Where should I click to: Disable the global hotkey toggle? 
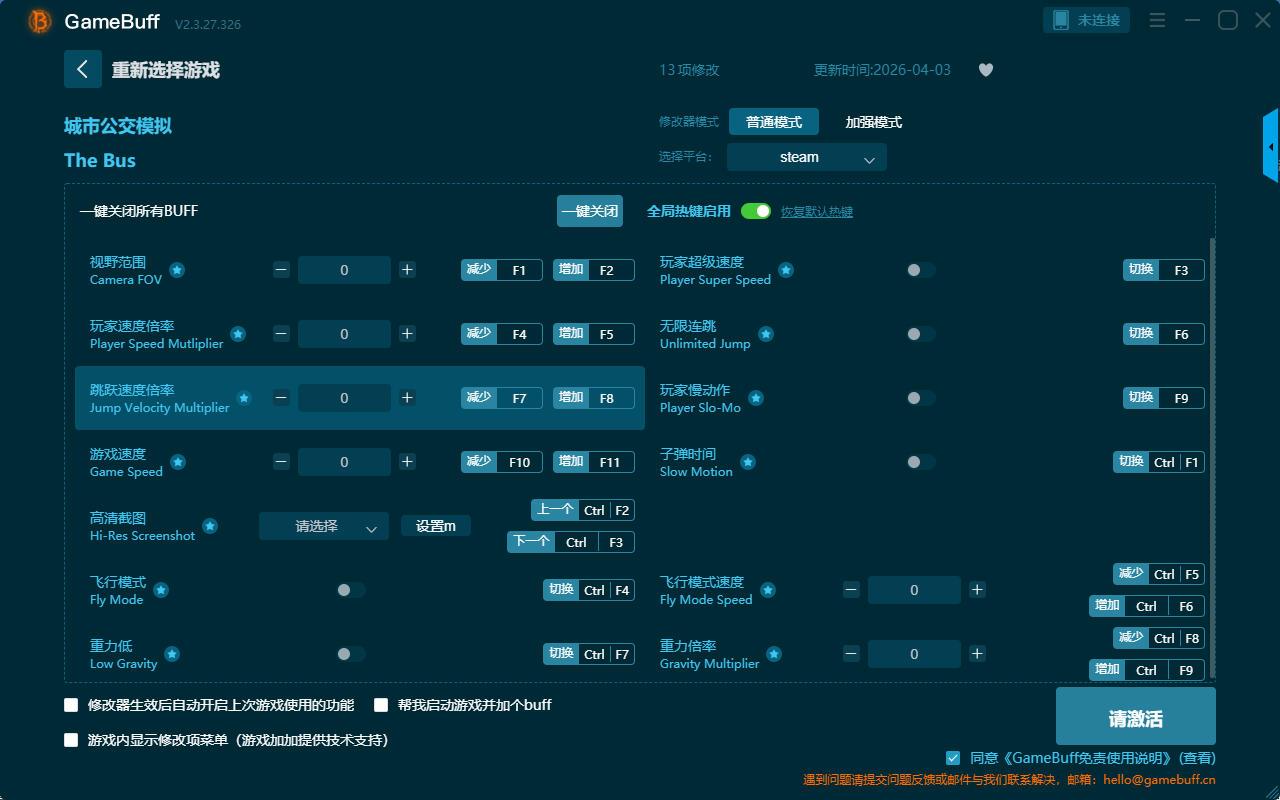point(756,211)
